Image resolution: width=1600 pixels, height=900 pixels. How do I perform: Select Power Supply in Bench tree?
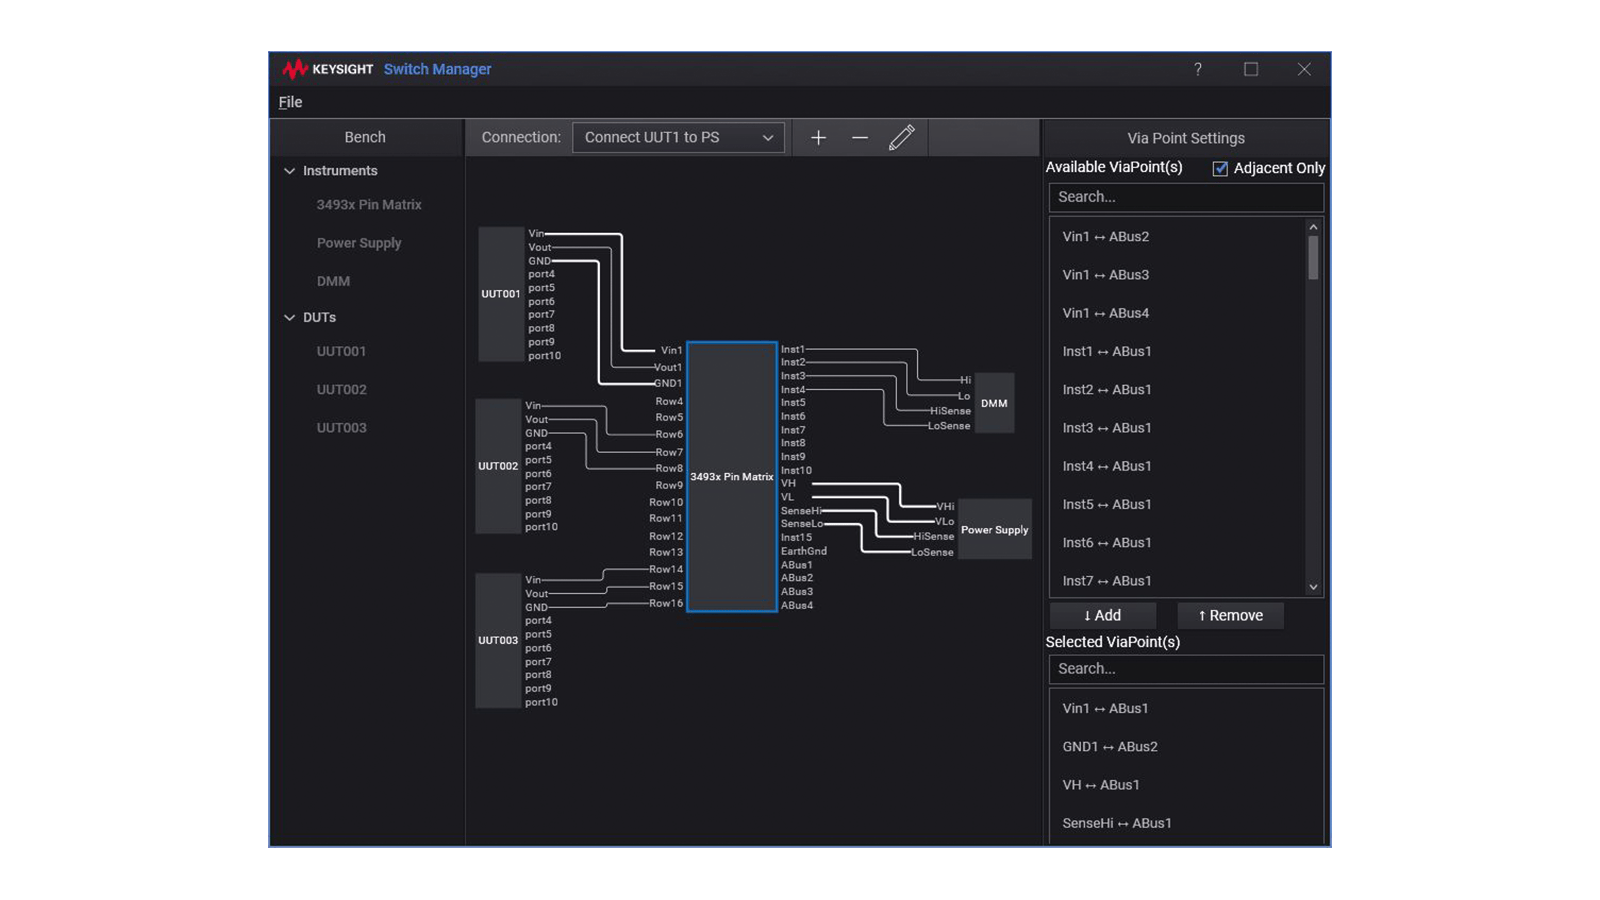point(359,243)
